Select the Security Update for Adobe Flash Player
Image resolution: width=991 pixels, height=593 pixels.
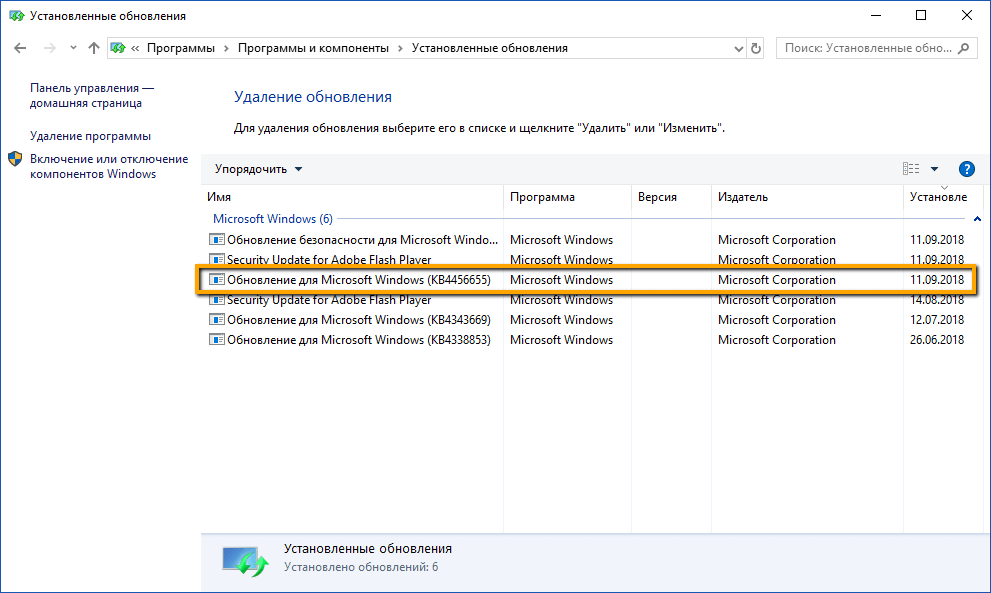pos(330,260)
